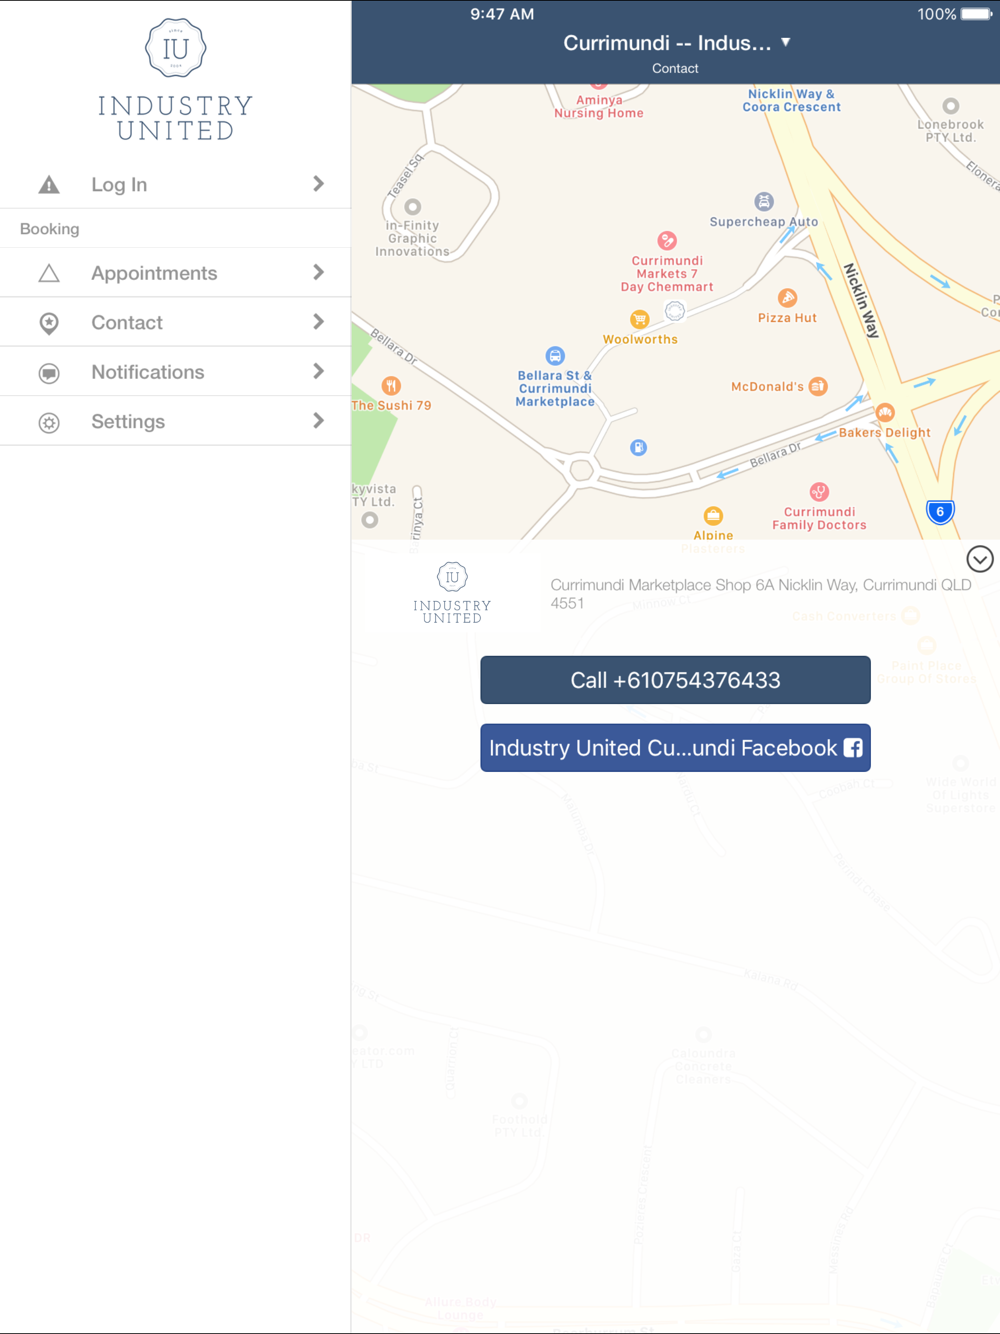Tap the Supercheap Auto map pin

pos(764,201)
